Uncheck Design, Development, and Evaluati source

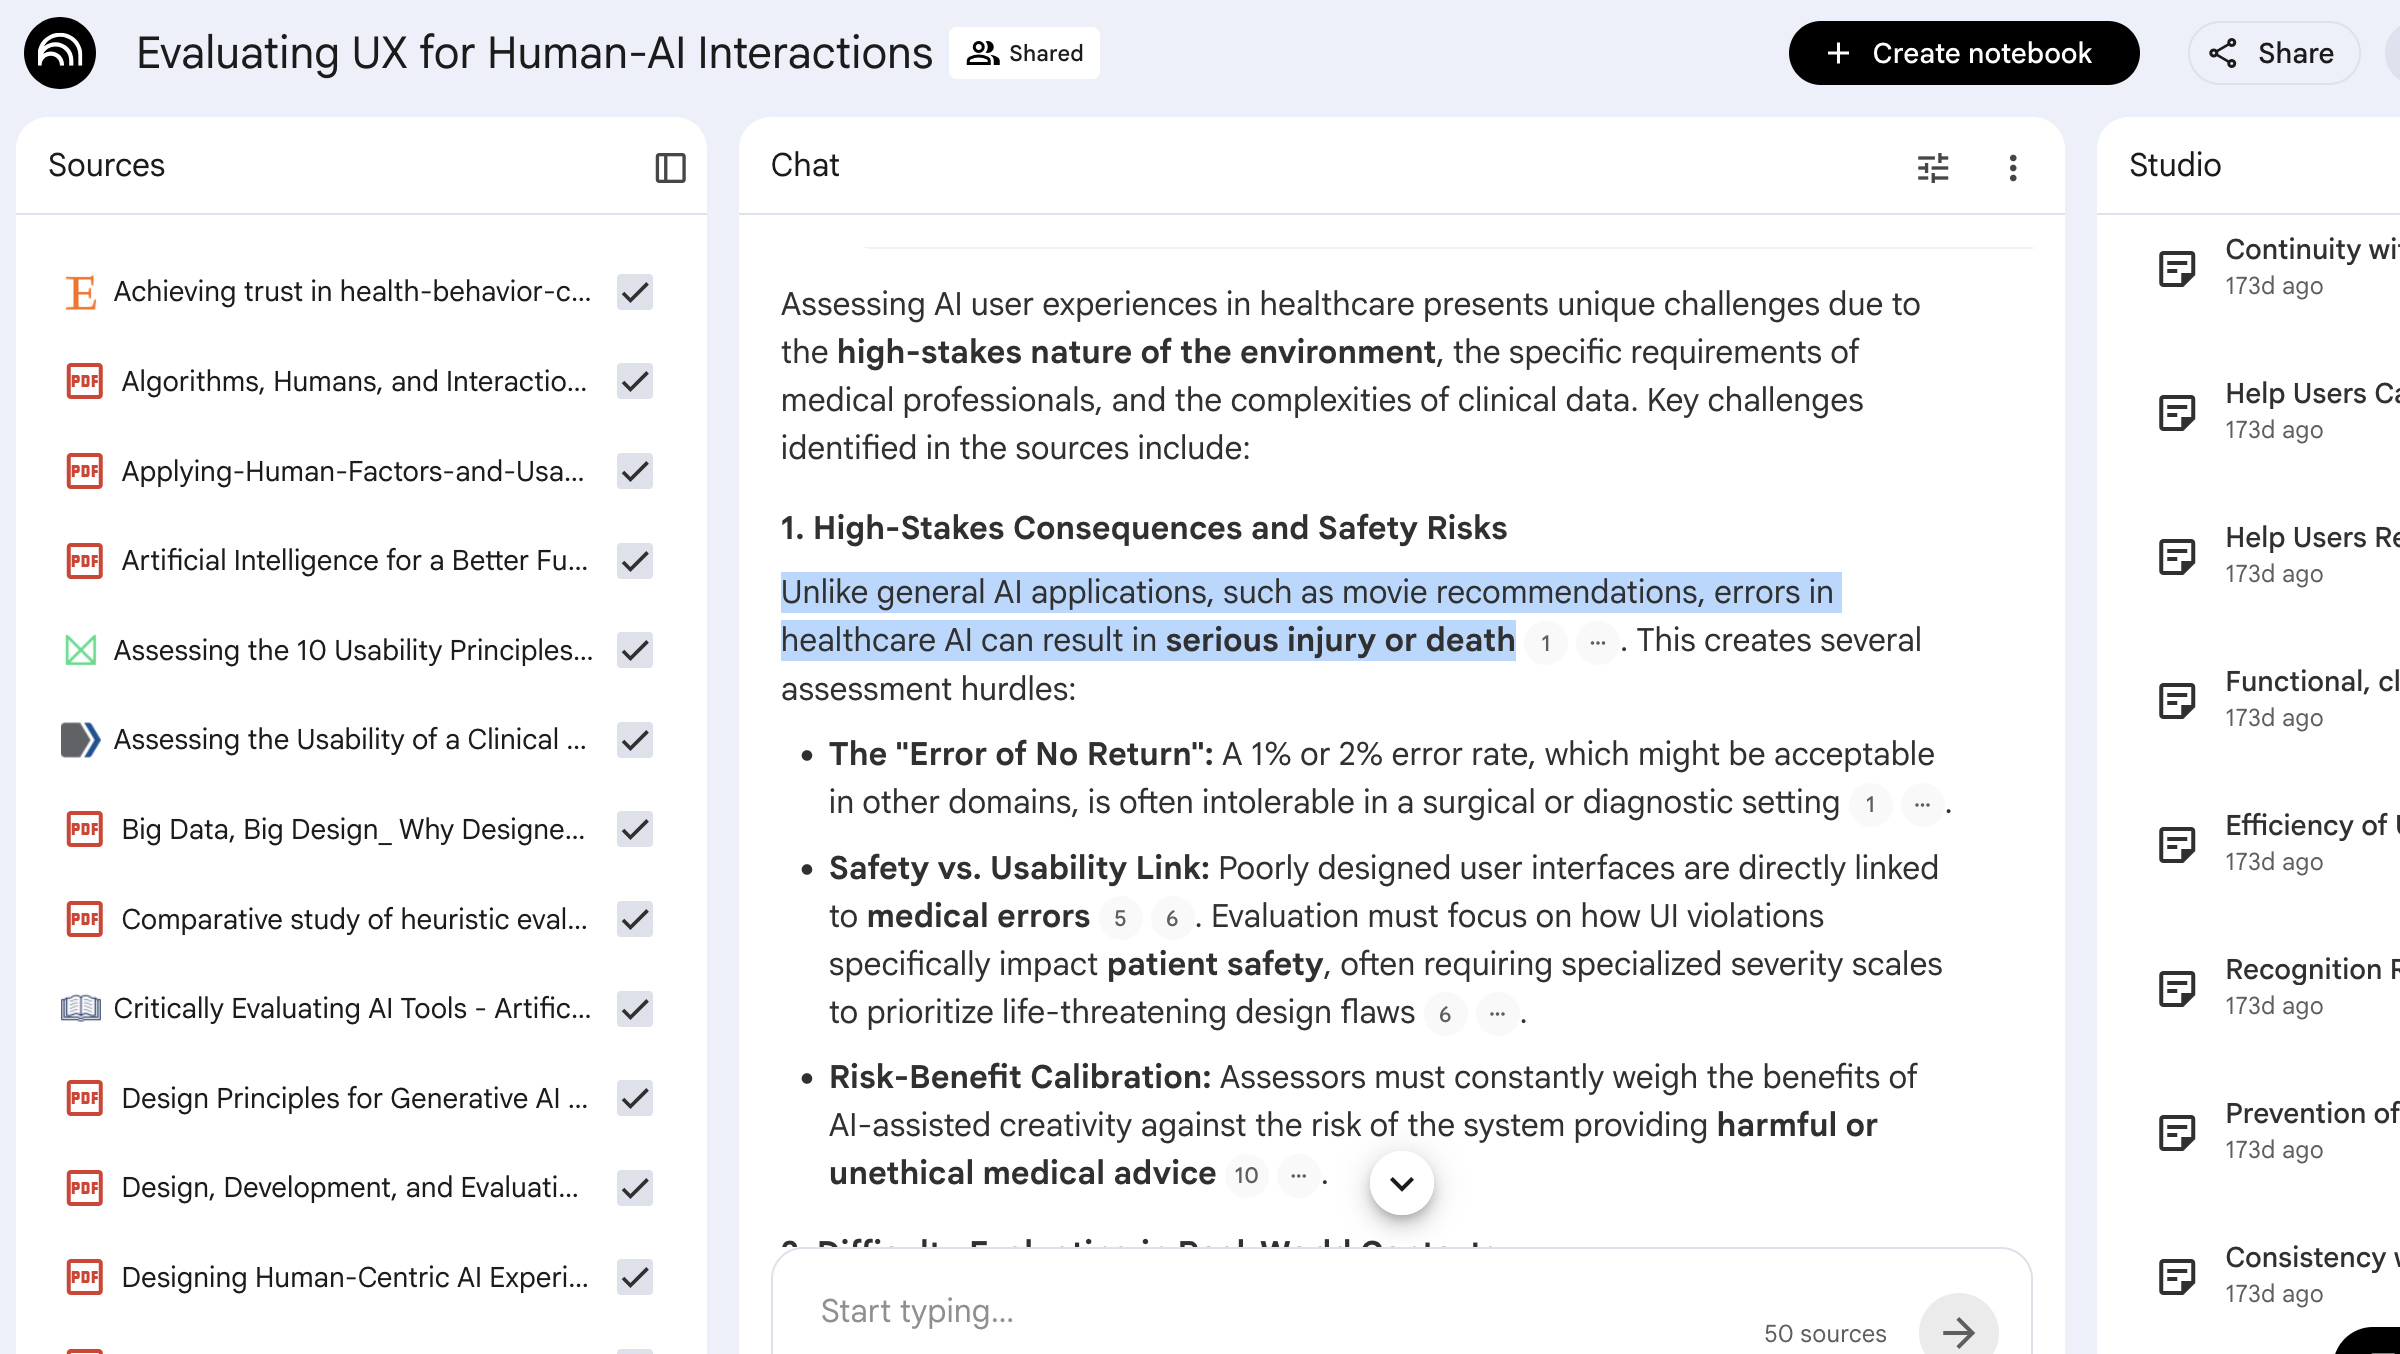click(635, 1188)
